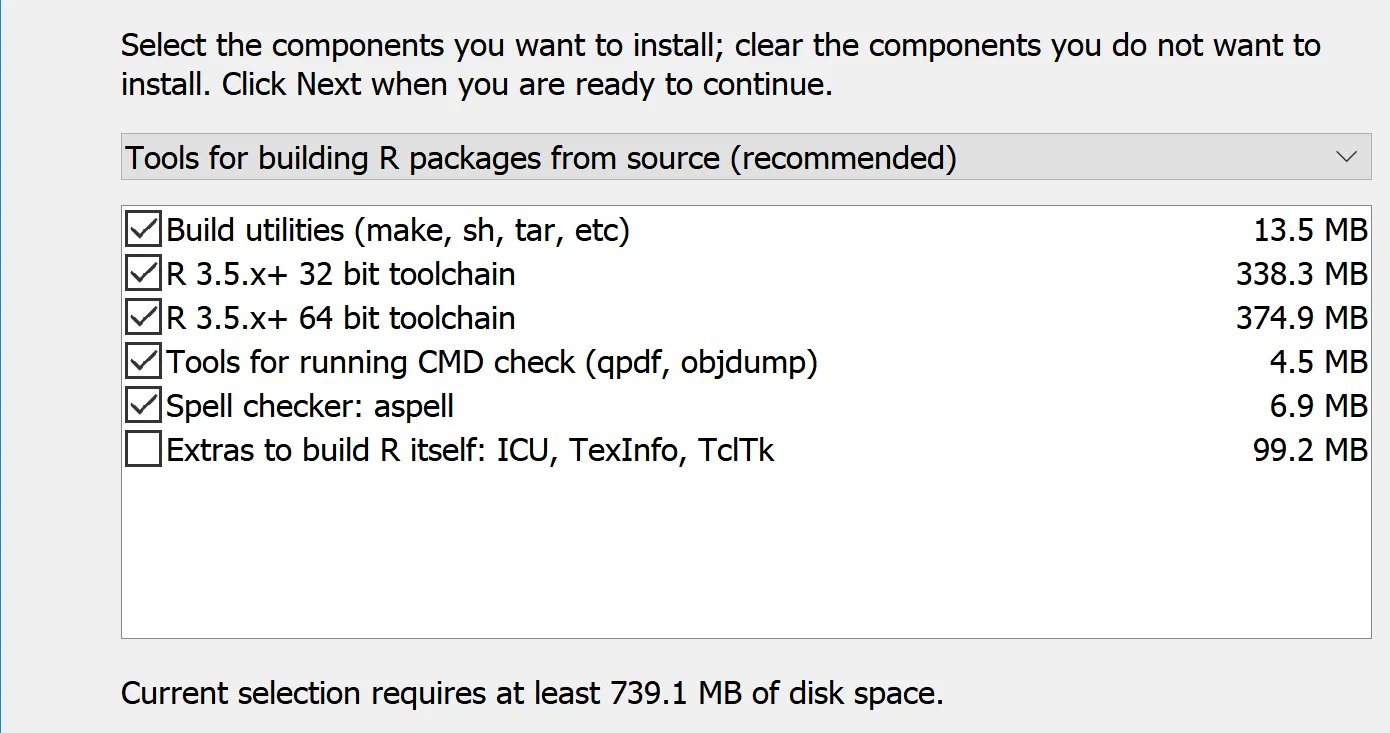Disable the CMD check tools checkbox

[x=143, y=362]
